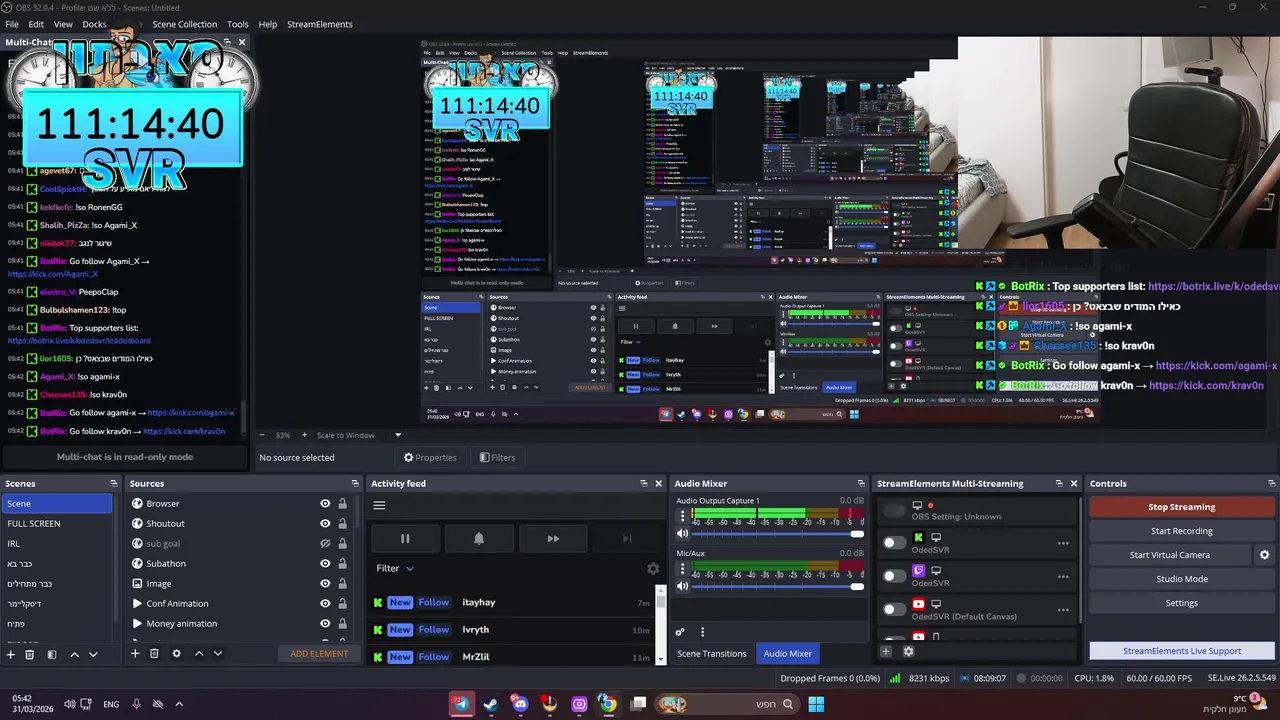
Task: Hide the Subathon source eye icon
Action: 325,564
